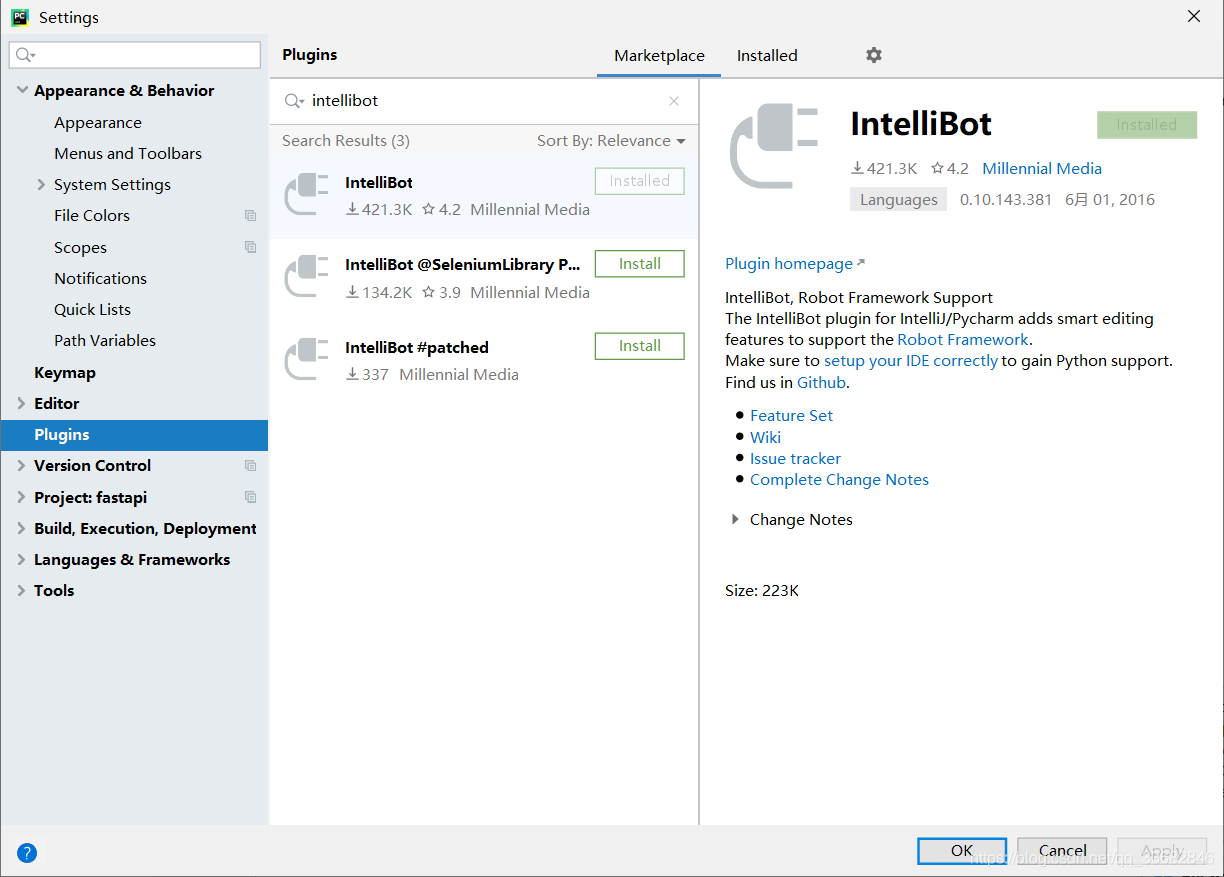Viewport: 1224px width, 877px height.
Task: Click the plugin search magnifier icon
Action: pos(294,101)
